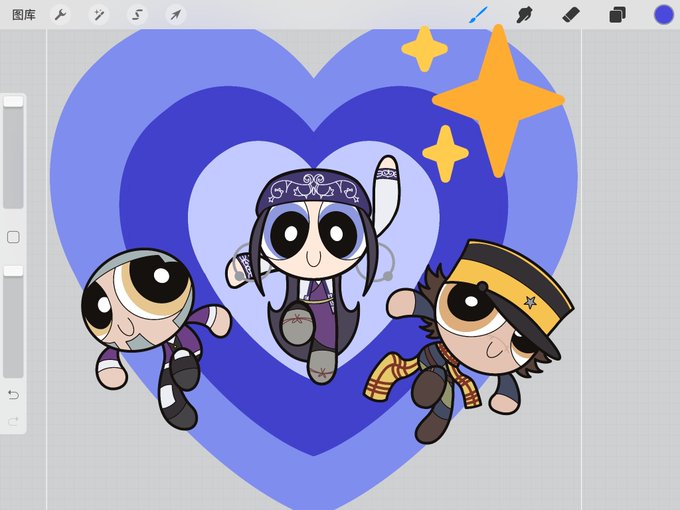Click the brush opacity slider handle
Viewport: 680px width, 510px height.
coord(13,271)
